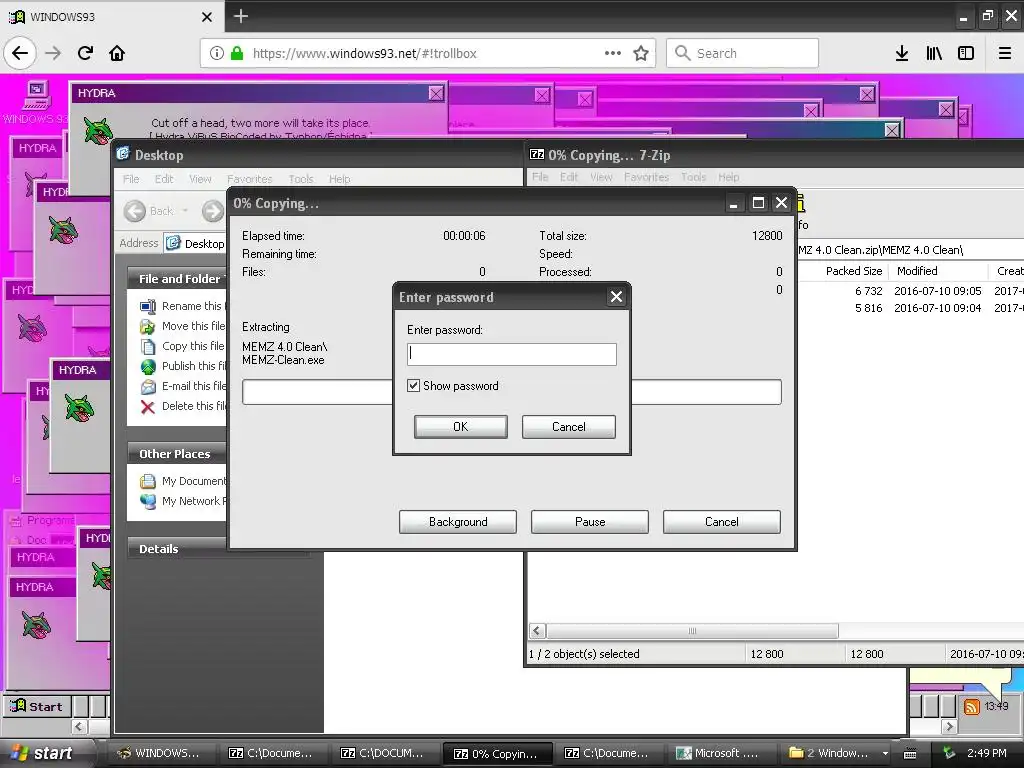Image resolution: width=1024 pixels, height=768 pixels.
Task: Collapse the Other Places panel header
Action: click(175, 454)
